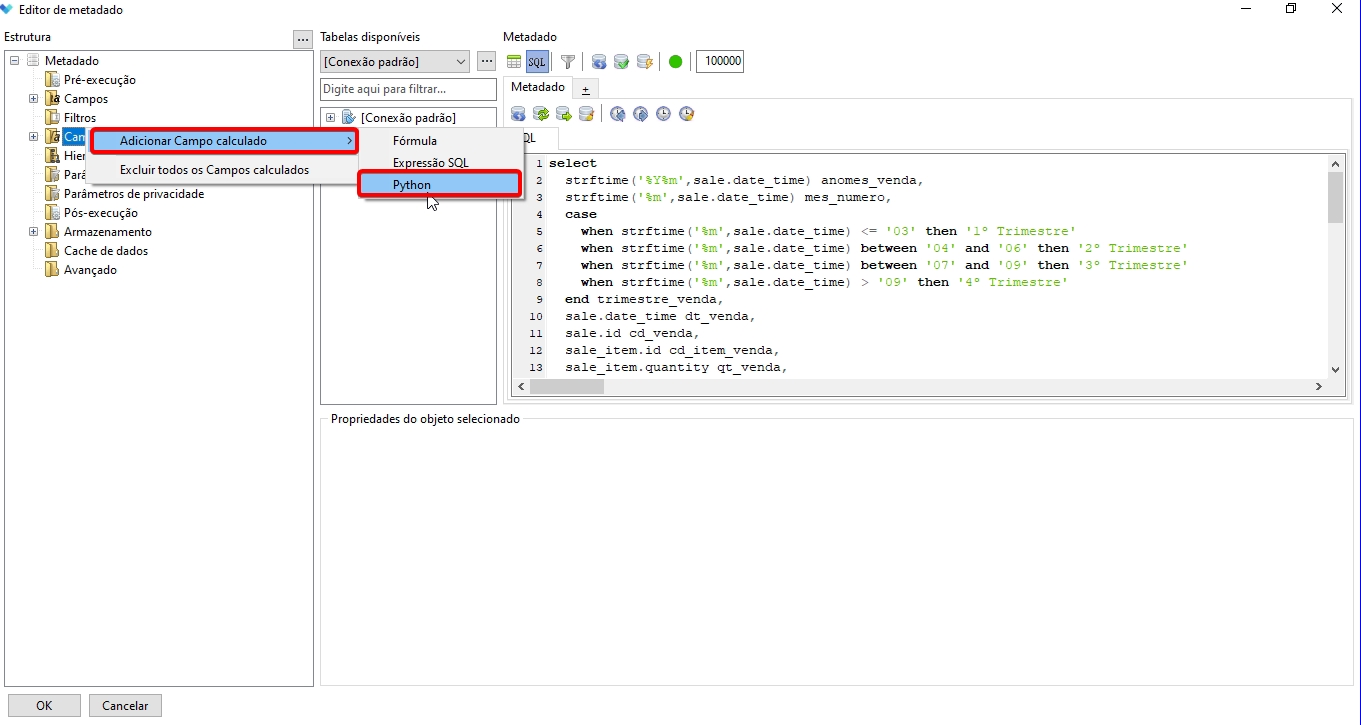Expand the Campos tree node
This screenshot has height=725, width=1361.
pyautogui.click(x=33, y=99)
